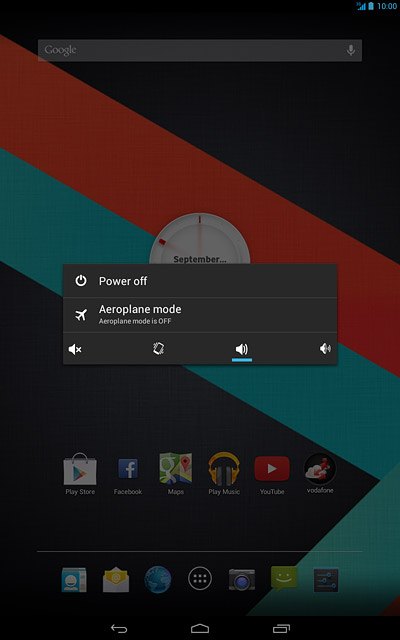Select the sound-on ringer mode
The image size is (400, 640).
point(242,349)
